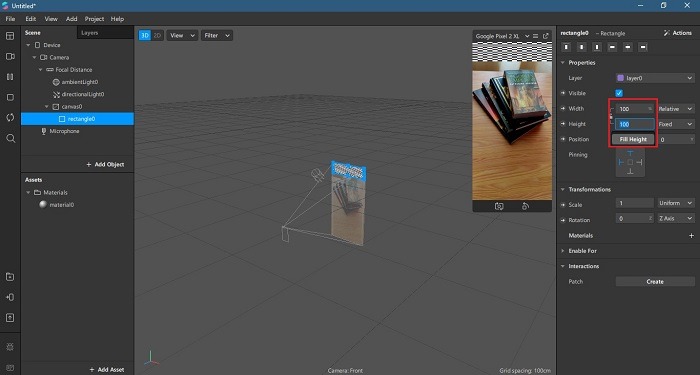Toggle the width-height link lock
This screenshot has height=375, width=700.
[612, 117]
